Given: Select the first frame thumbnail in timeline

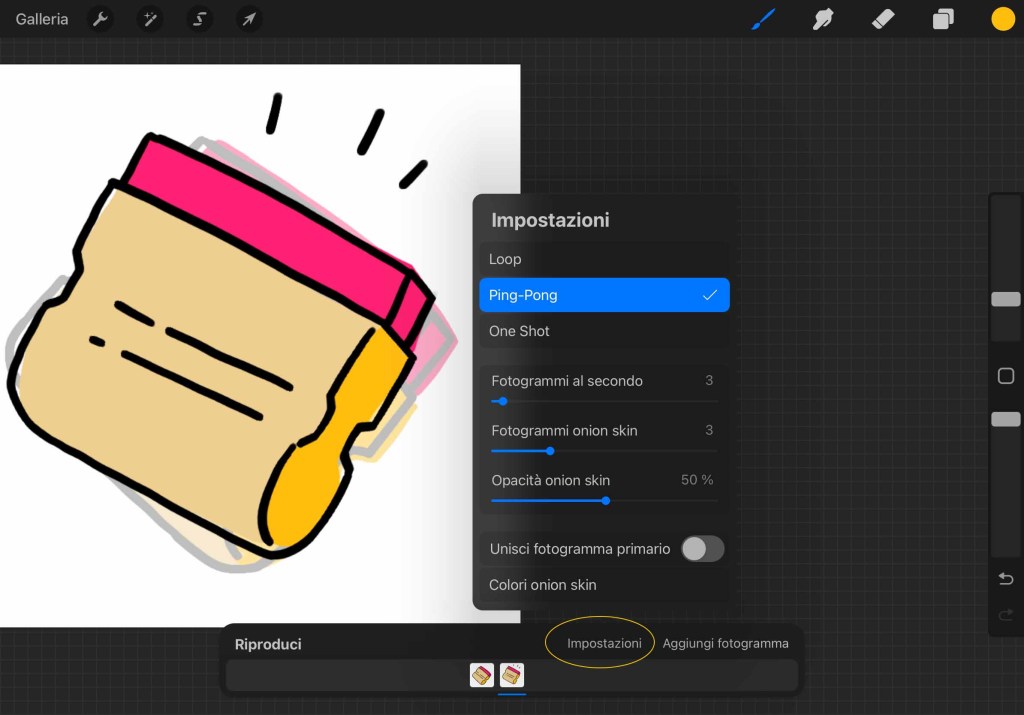Looking at the screenshot, I should tap(482, 676).
